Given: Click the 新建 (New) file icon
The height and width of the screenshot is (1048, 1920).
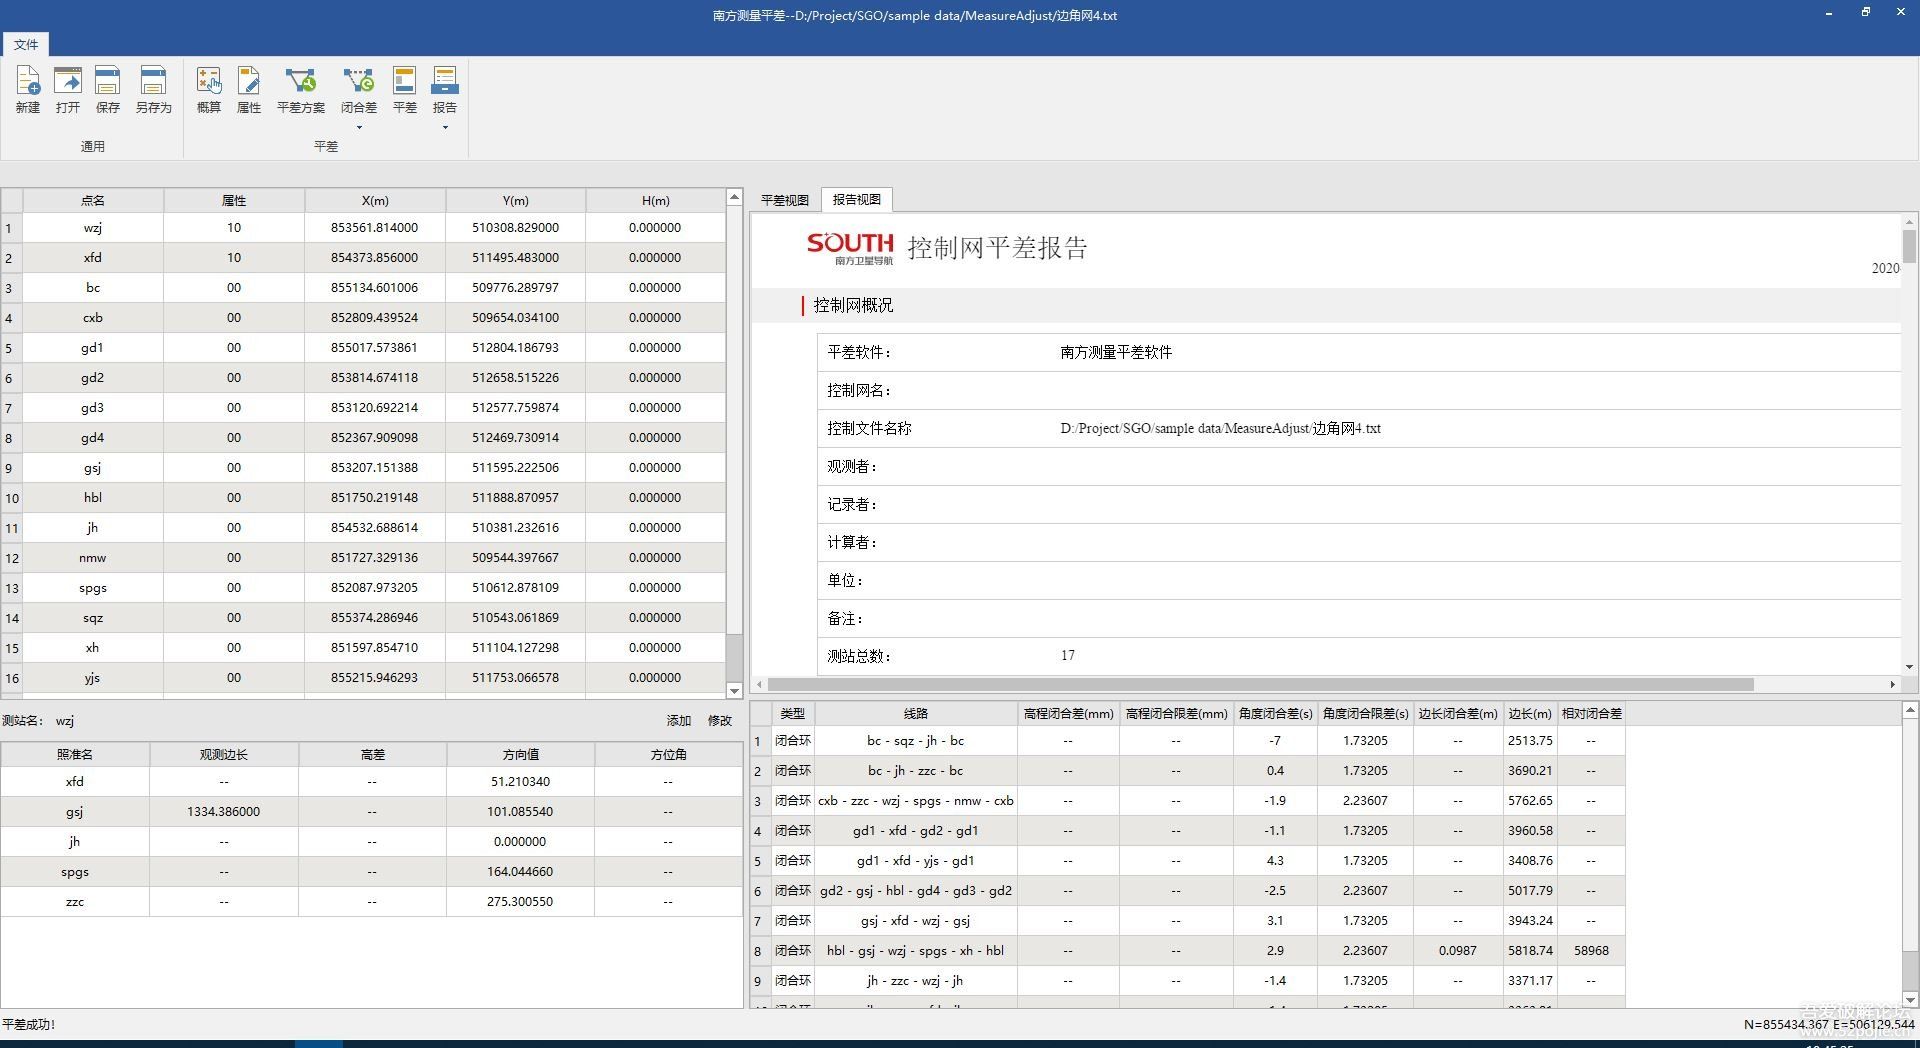Looking at the screenshot, I should pos(28,89).
